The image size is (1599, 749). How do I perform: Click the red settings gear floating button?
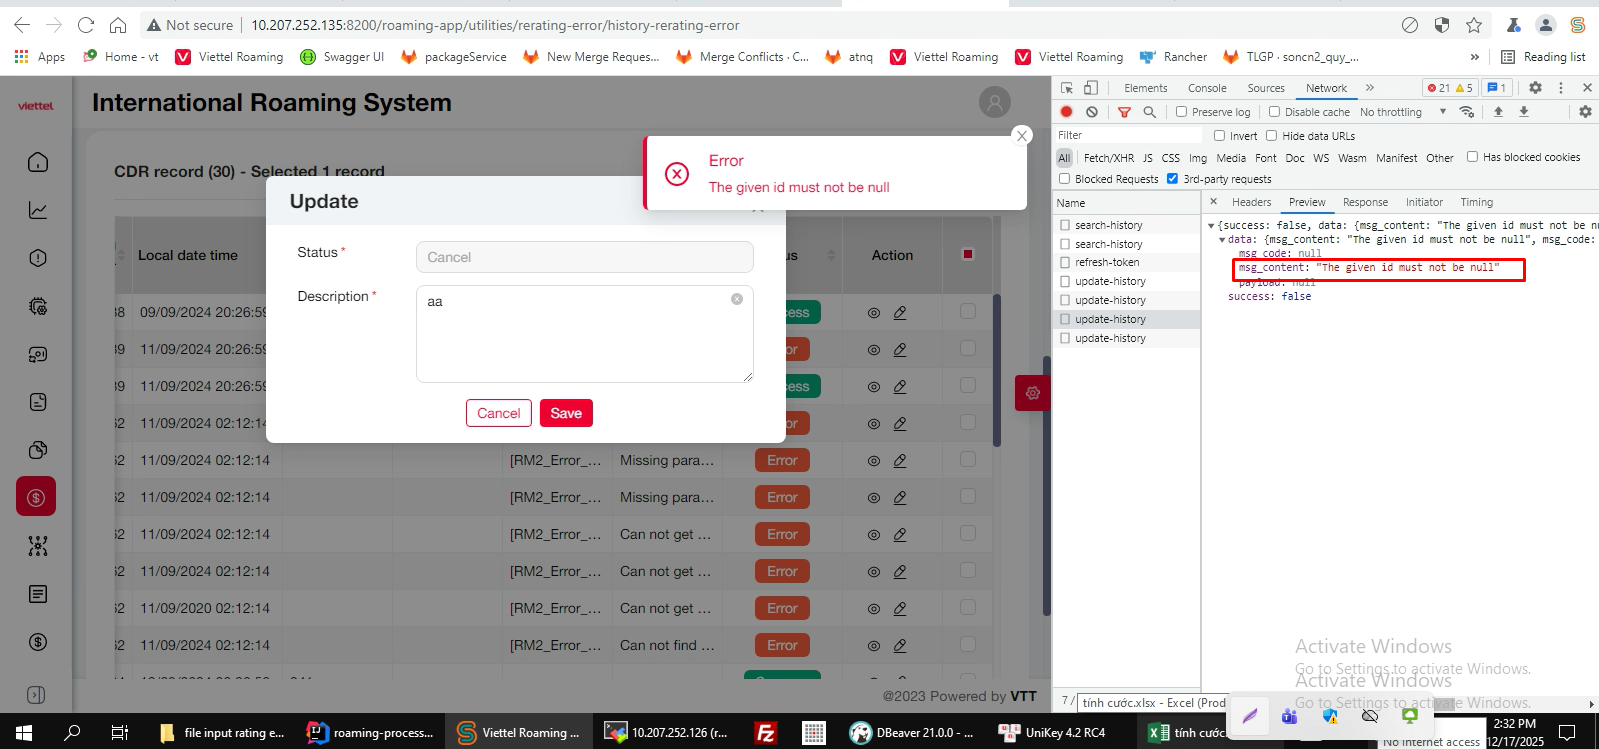pos(1032,393)
